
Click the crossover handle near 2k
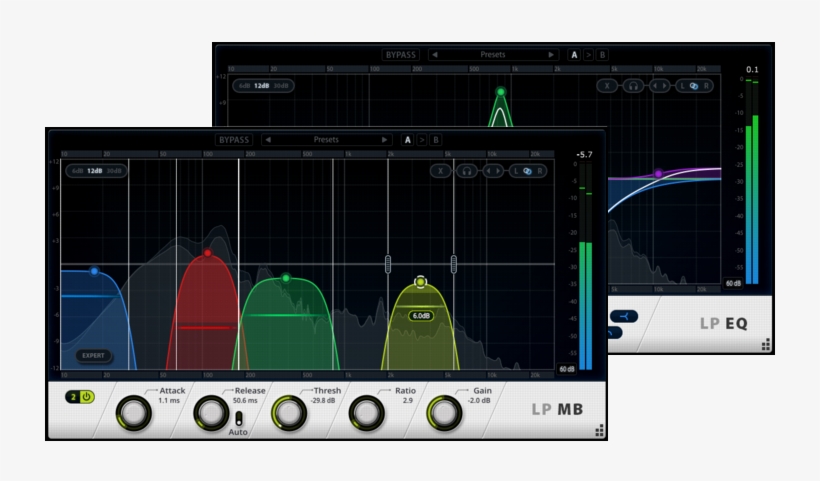(x=388, y=264)
